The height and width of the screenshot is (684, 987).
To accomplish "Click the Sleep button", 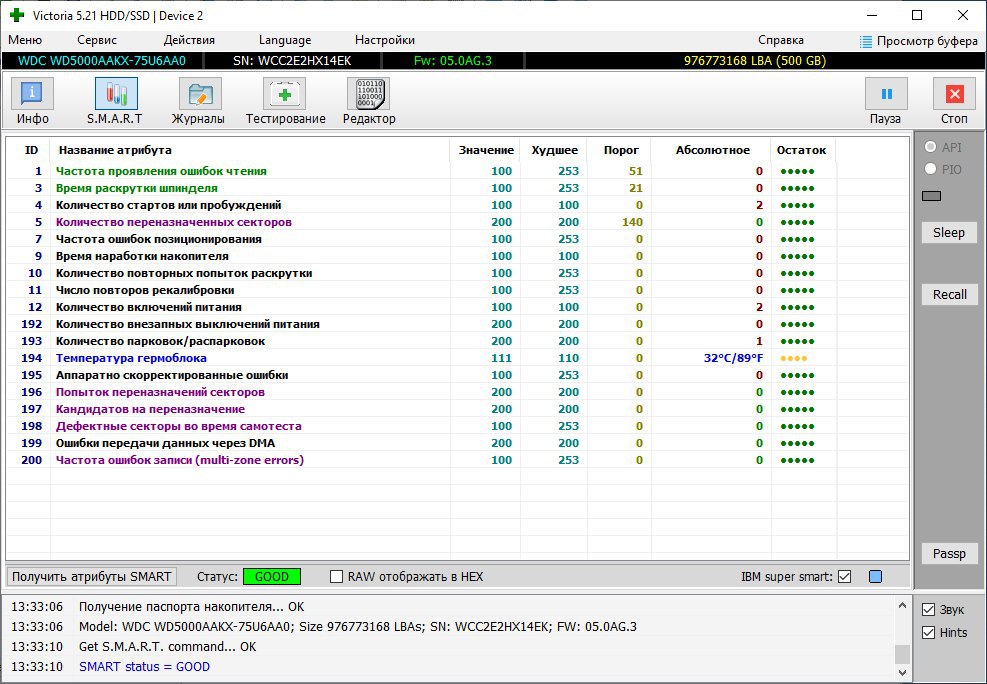I will tap(949, 232).
